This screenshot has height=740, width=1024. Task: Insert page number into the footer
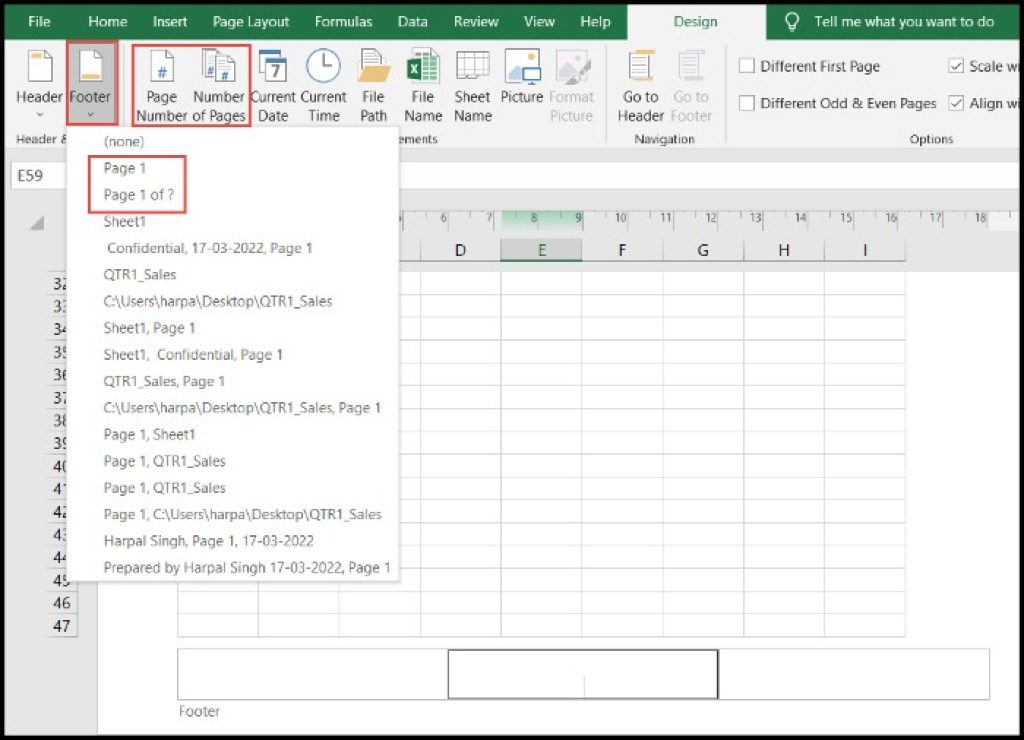159,83
